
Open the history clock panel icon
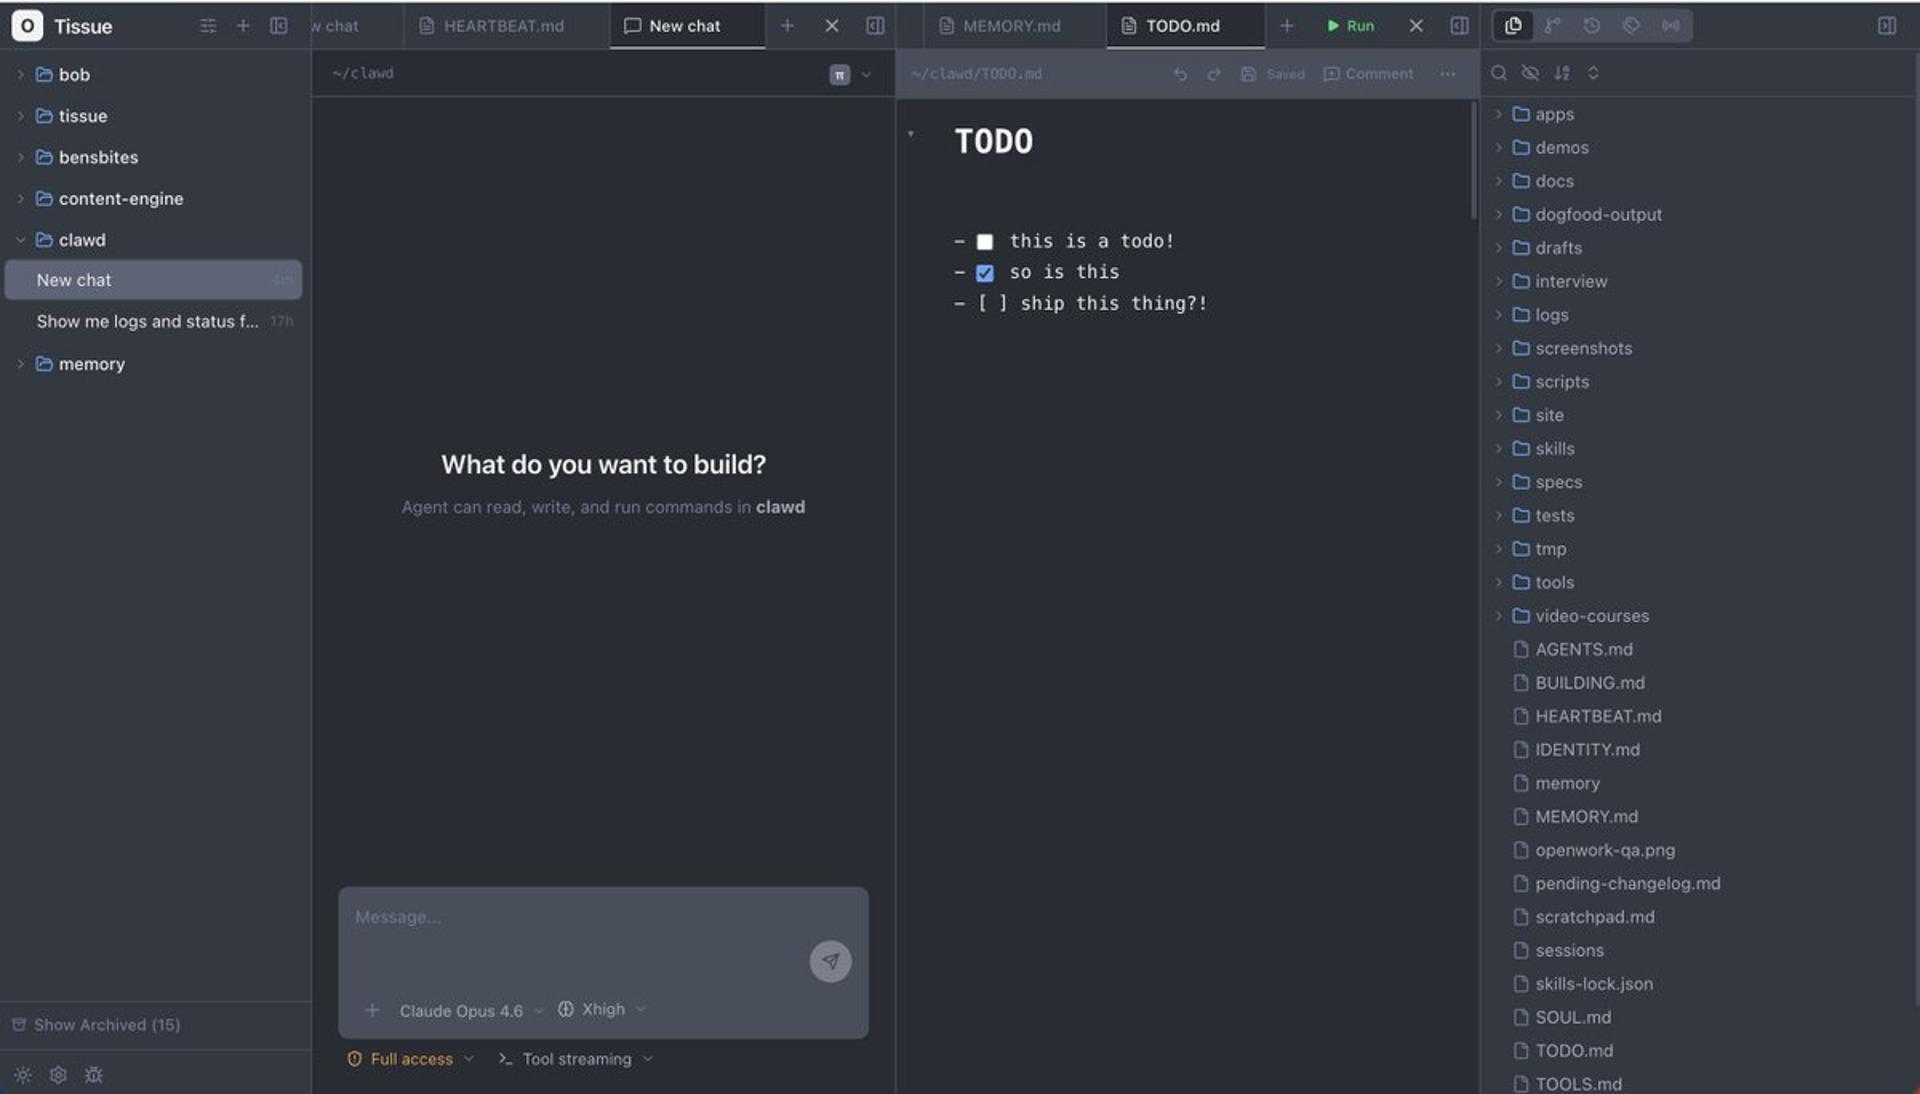click(x=1591, y=26)
